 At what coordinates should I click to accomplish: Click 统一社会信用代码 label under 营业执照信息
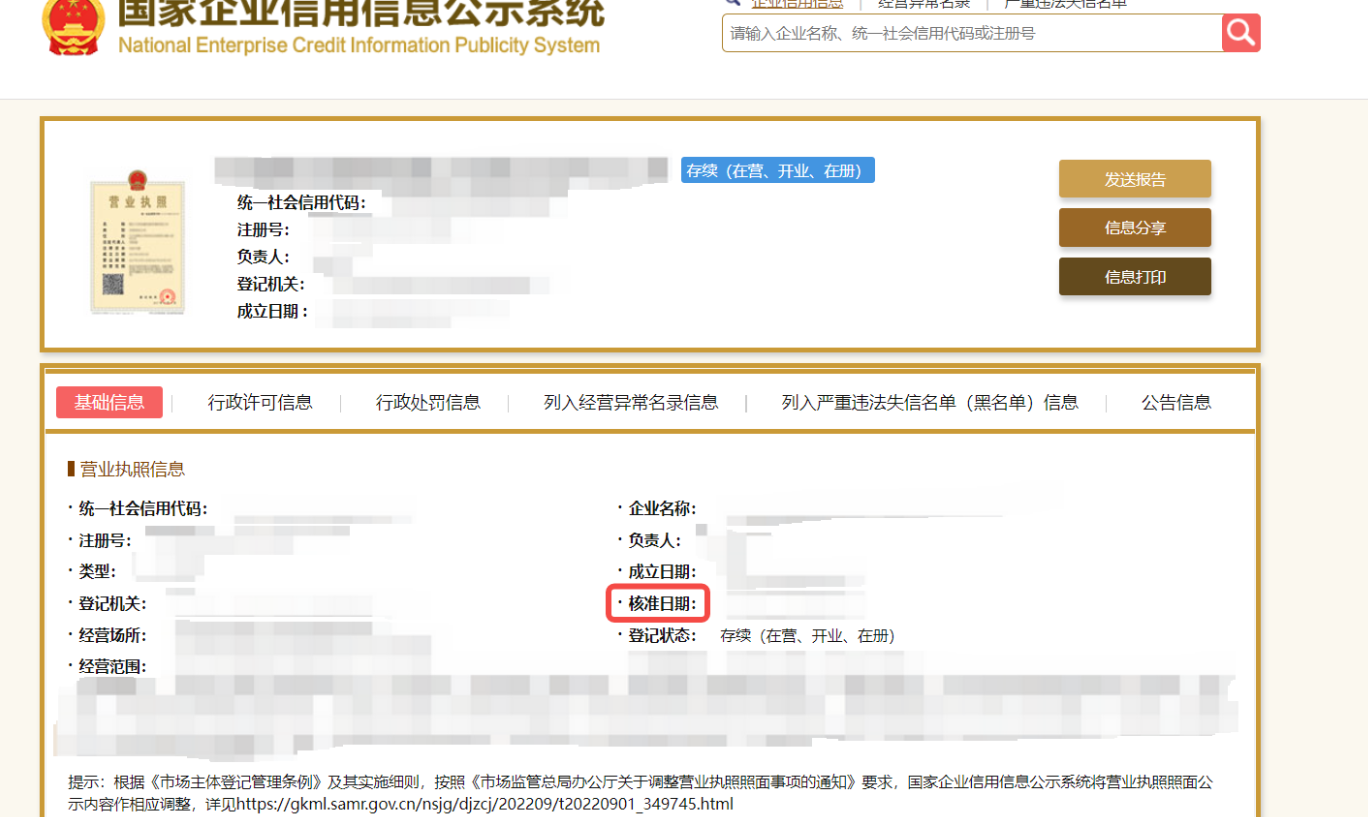[x=143, y=509]
